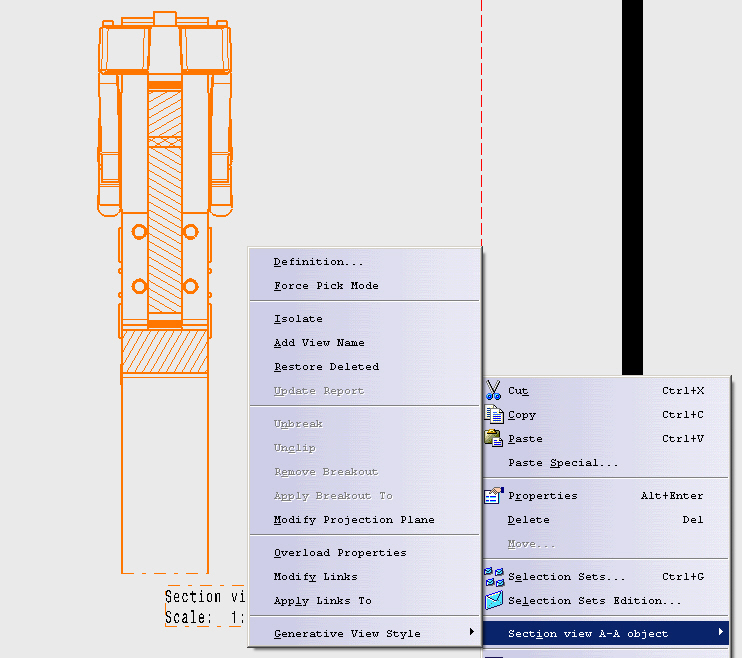This screenshot has height=658, width=742.
Task: Click the Copy pages icon
Action: [x=494, y=414]
